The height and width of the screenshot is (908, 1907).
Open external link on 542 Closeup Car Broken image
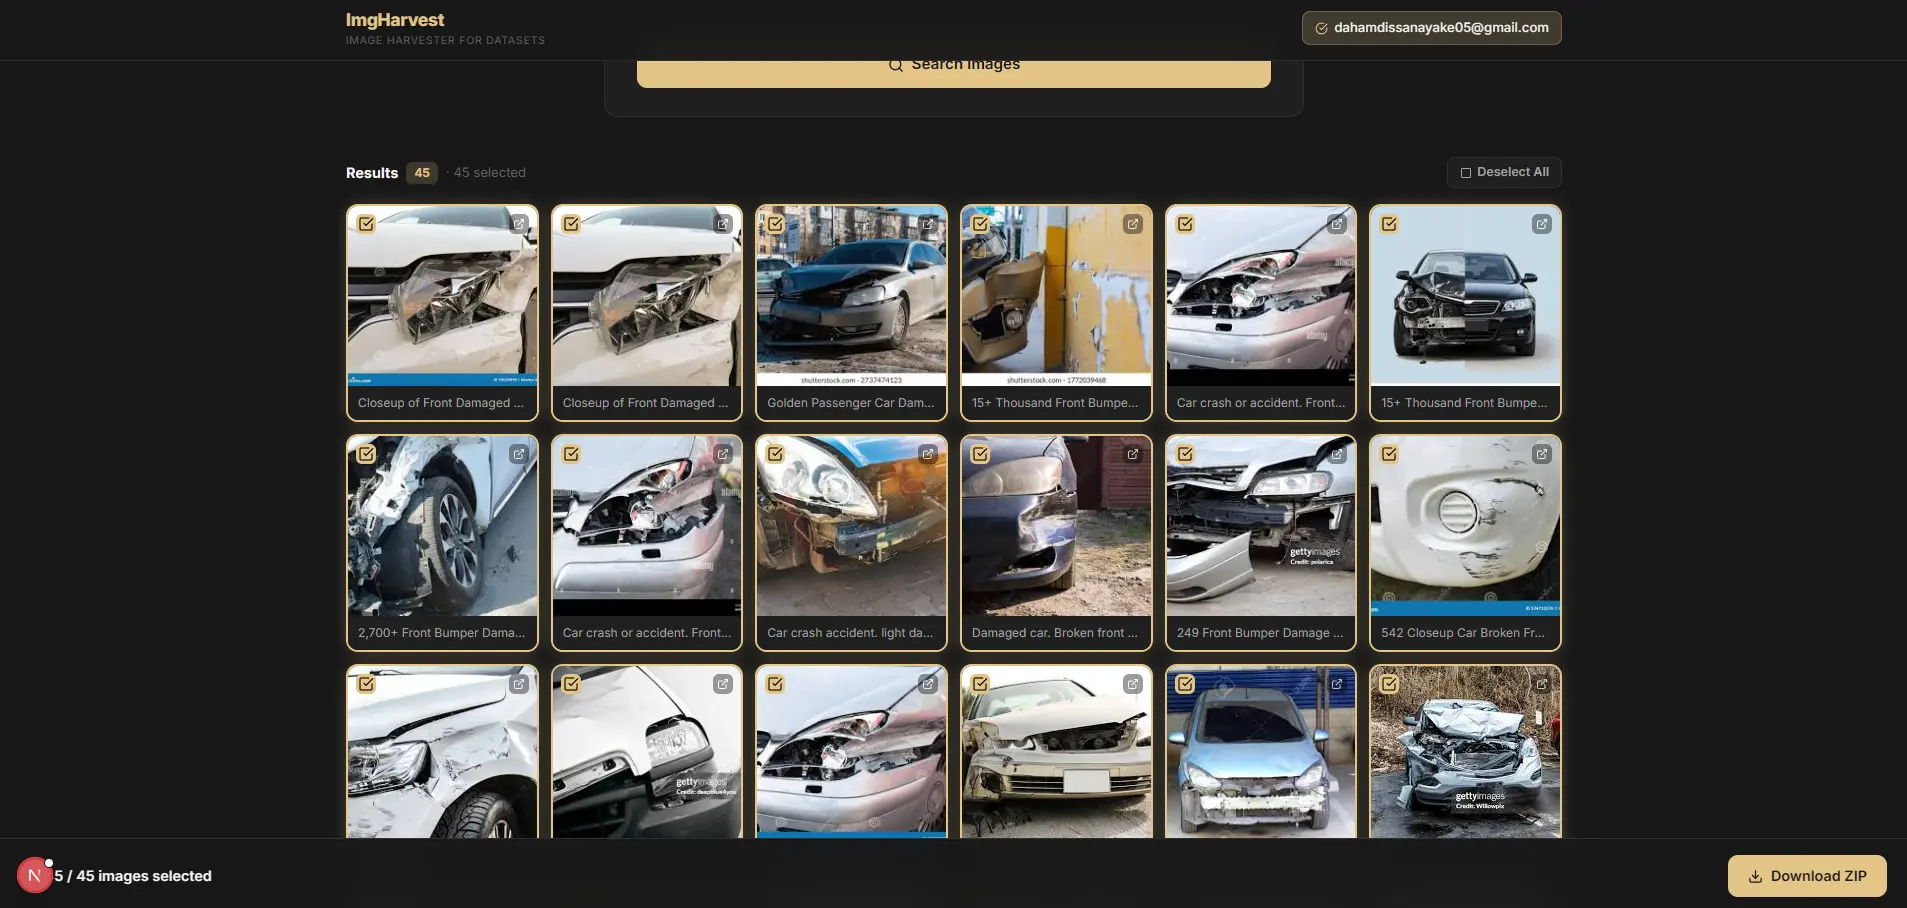pos(1541,454)
